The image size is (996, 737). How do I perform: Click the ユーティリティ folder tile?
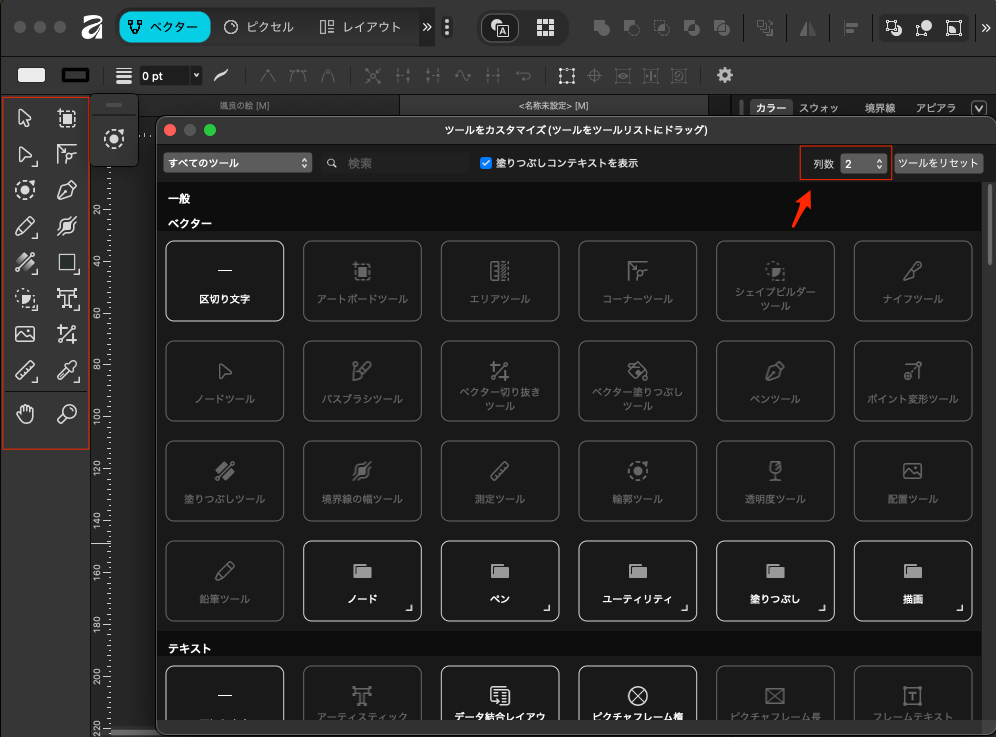pyautogui.click(x=637, y=580)
